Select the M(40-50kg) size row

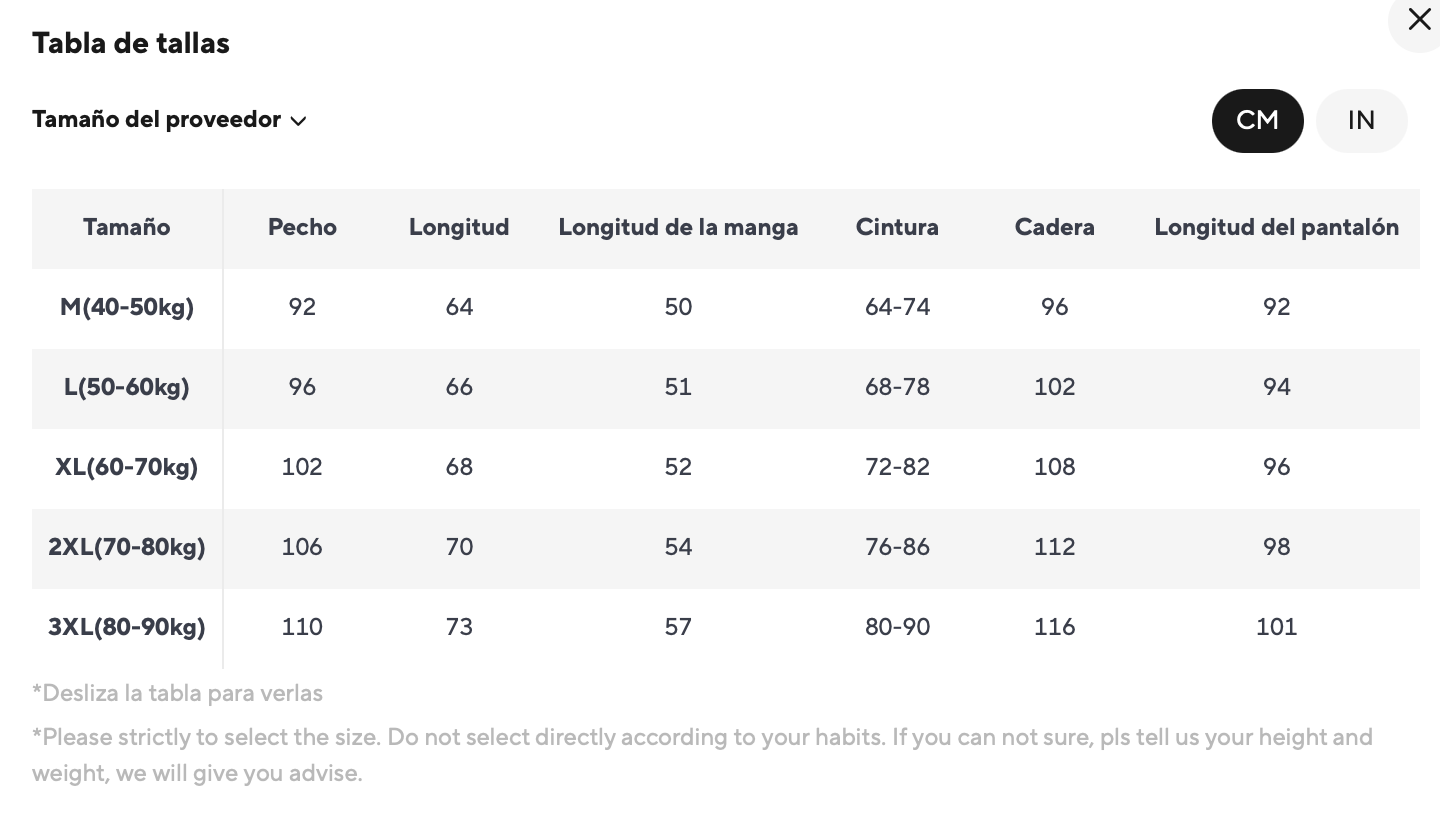pos(127,307)
